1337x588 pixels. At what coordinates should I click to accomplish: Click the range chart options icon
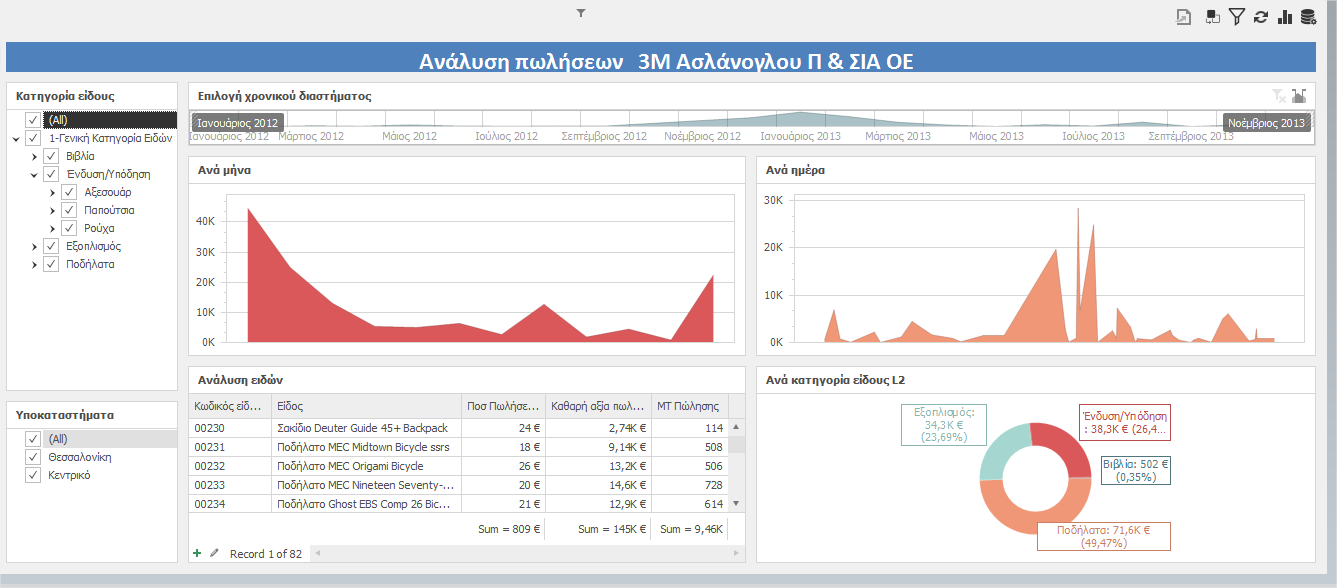1299,96
